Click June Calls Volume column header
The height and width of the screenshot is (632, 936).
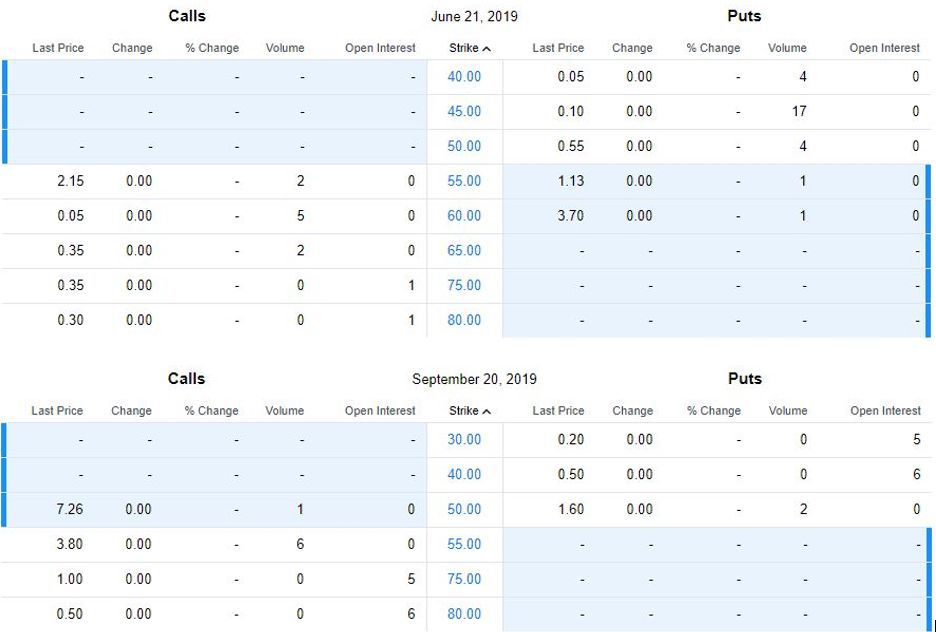pyautogui.click(x=285, y=48)
